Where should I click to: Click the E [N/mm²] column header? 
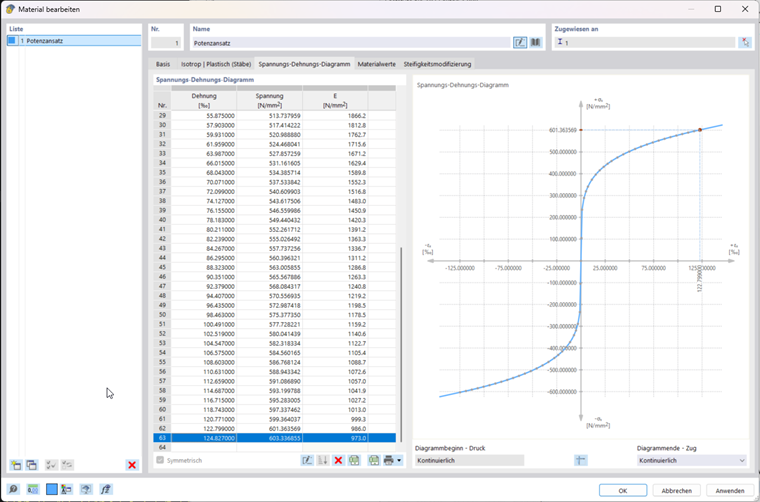[335, 100]
